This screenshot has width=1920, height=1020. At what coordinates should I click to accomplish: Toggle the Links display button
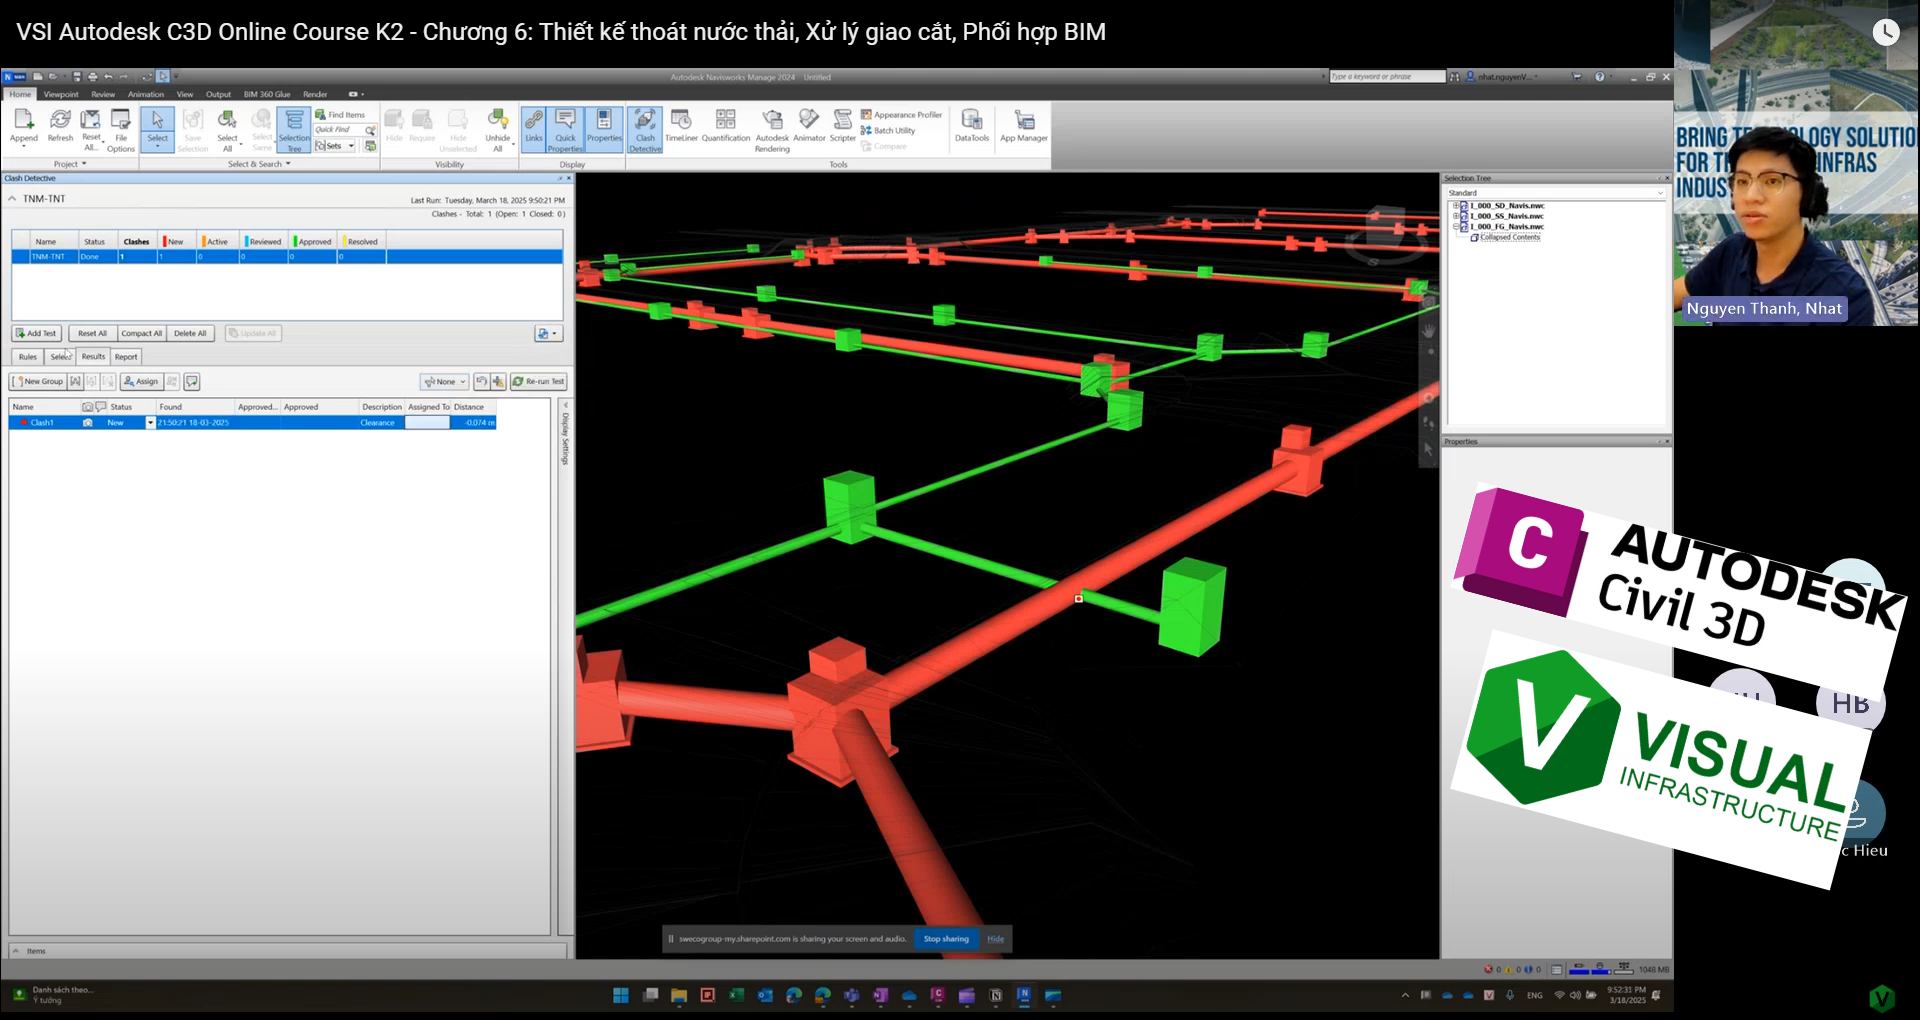pyautogui.click(x=534, y=128)
